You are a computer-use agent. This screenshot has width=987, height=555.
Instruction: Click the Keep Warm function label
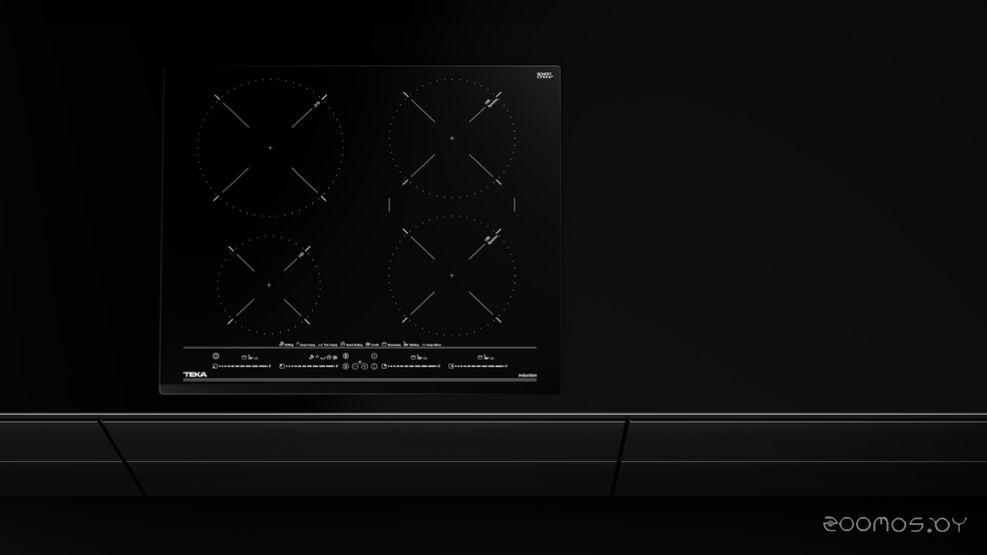tap(432, 345)
